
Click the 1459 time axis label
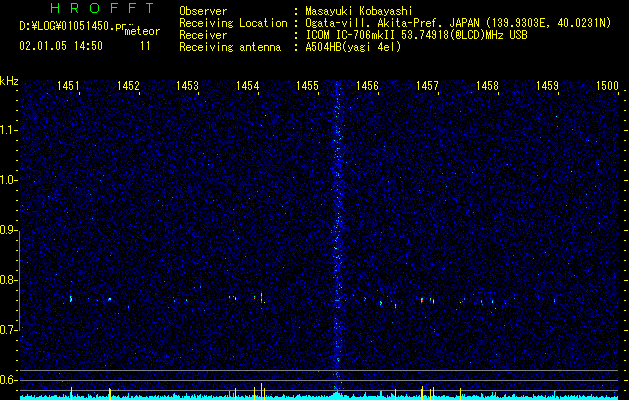547,85
